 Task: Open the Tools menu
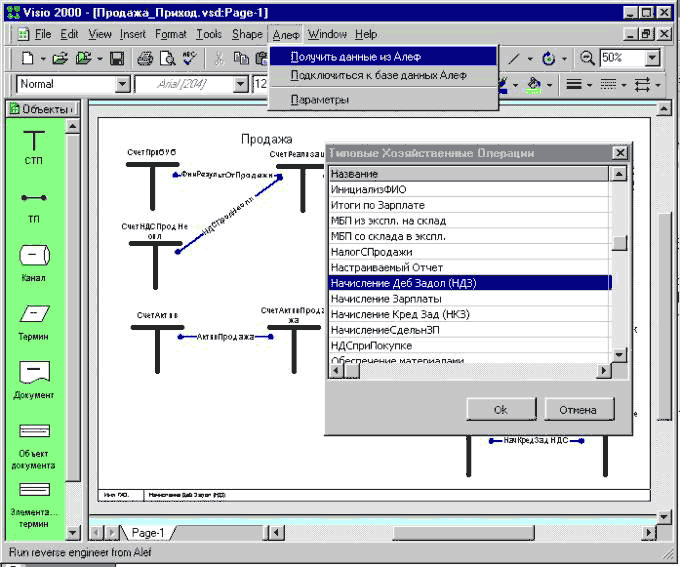[209, 34]
